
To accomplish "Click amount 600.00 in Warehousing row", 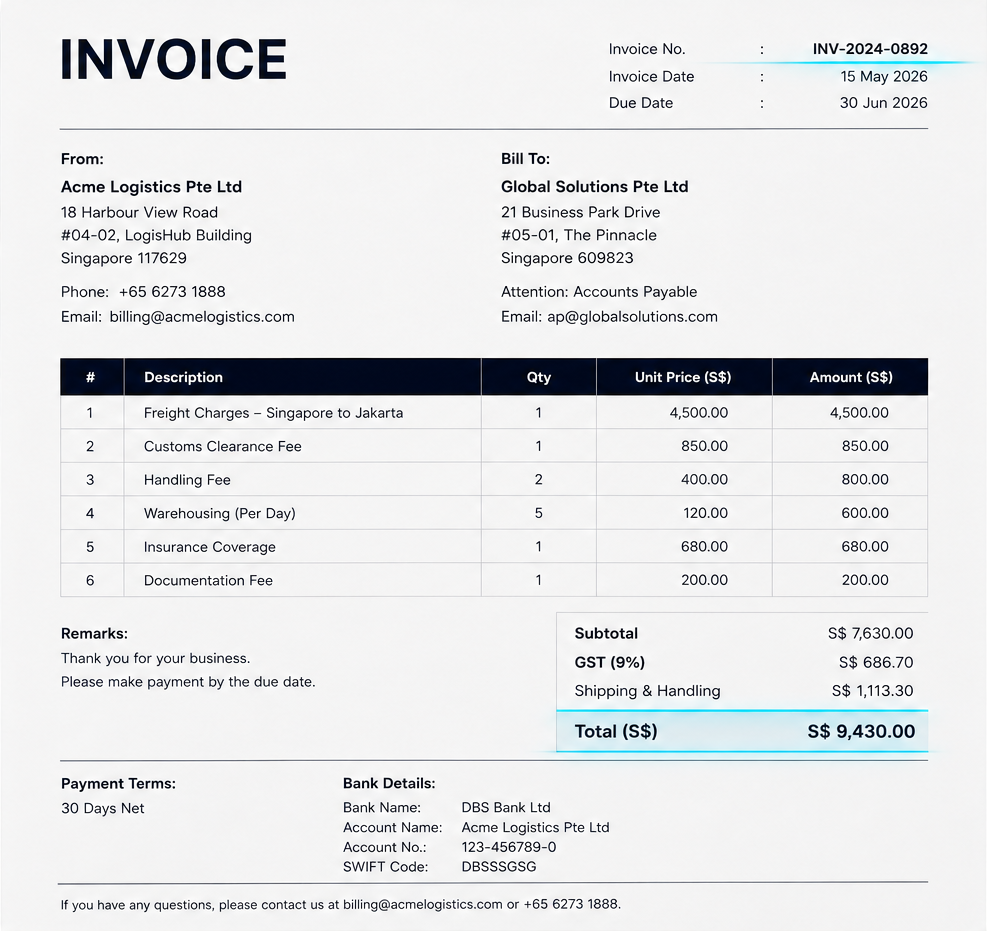I will pyautogui.click(x=865, y=513).
